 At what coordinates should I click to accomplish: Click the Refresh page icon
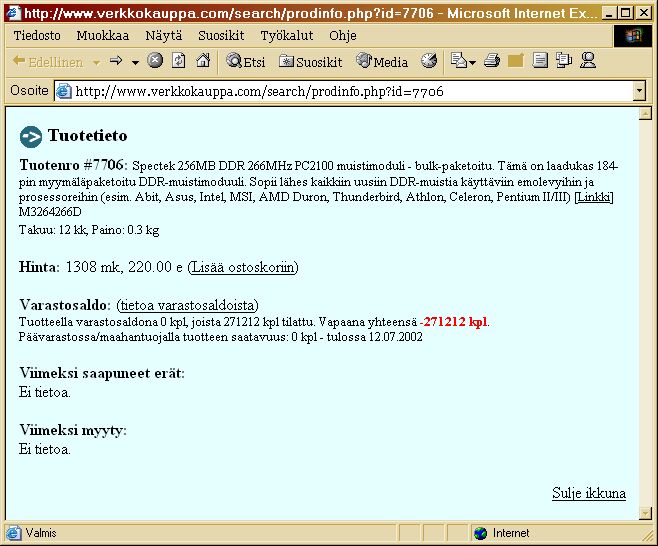[x=179, y=61]
